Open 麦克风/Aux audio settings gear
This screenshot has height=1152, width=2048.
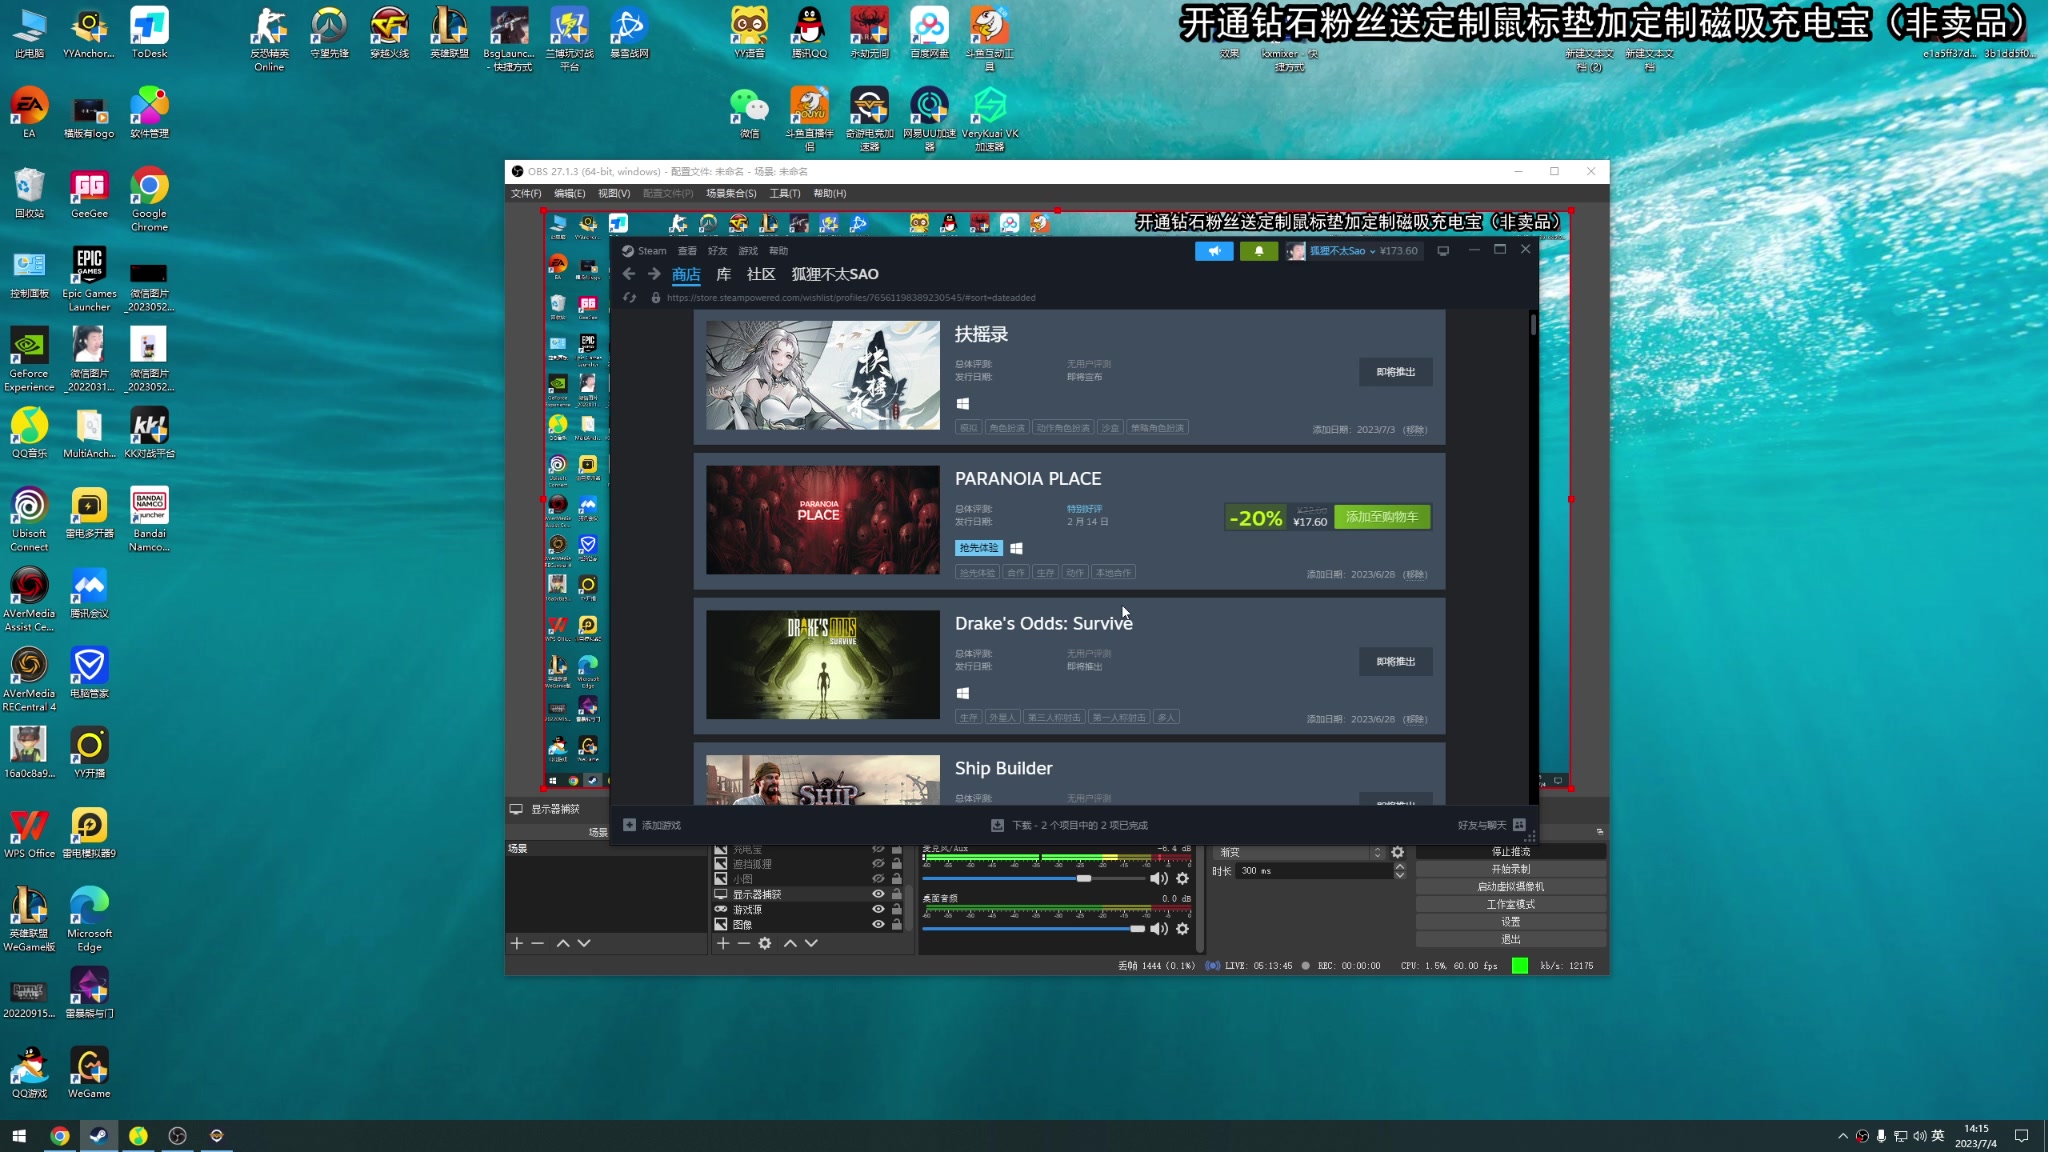(1182, 879)
